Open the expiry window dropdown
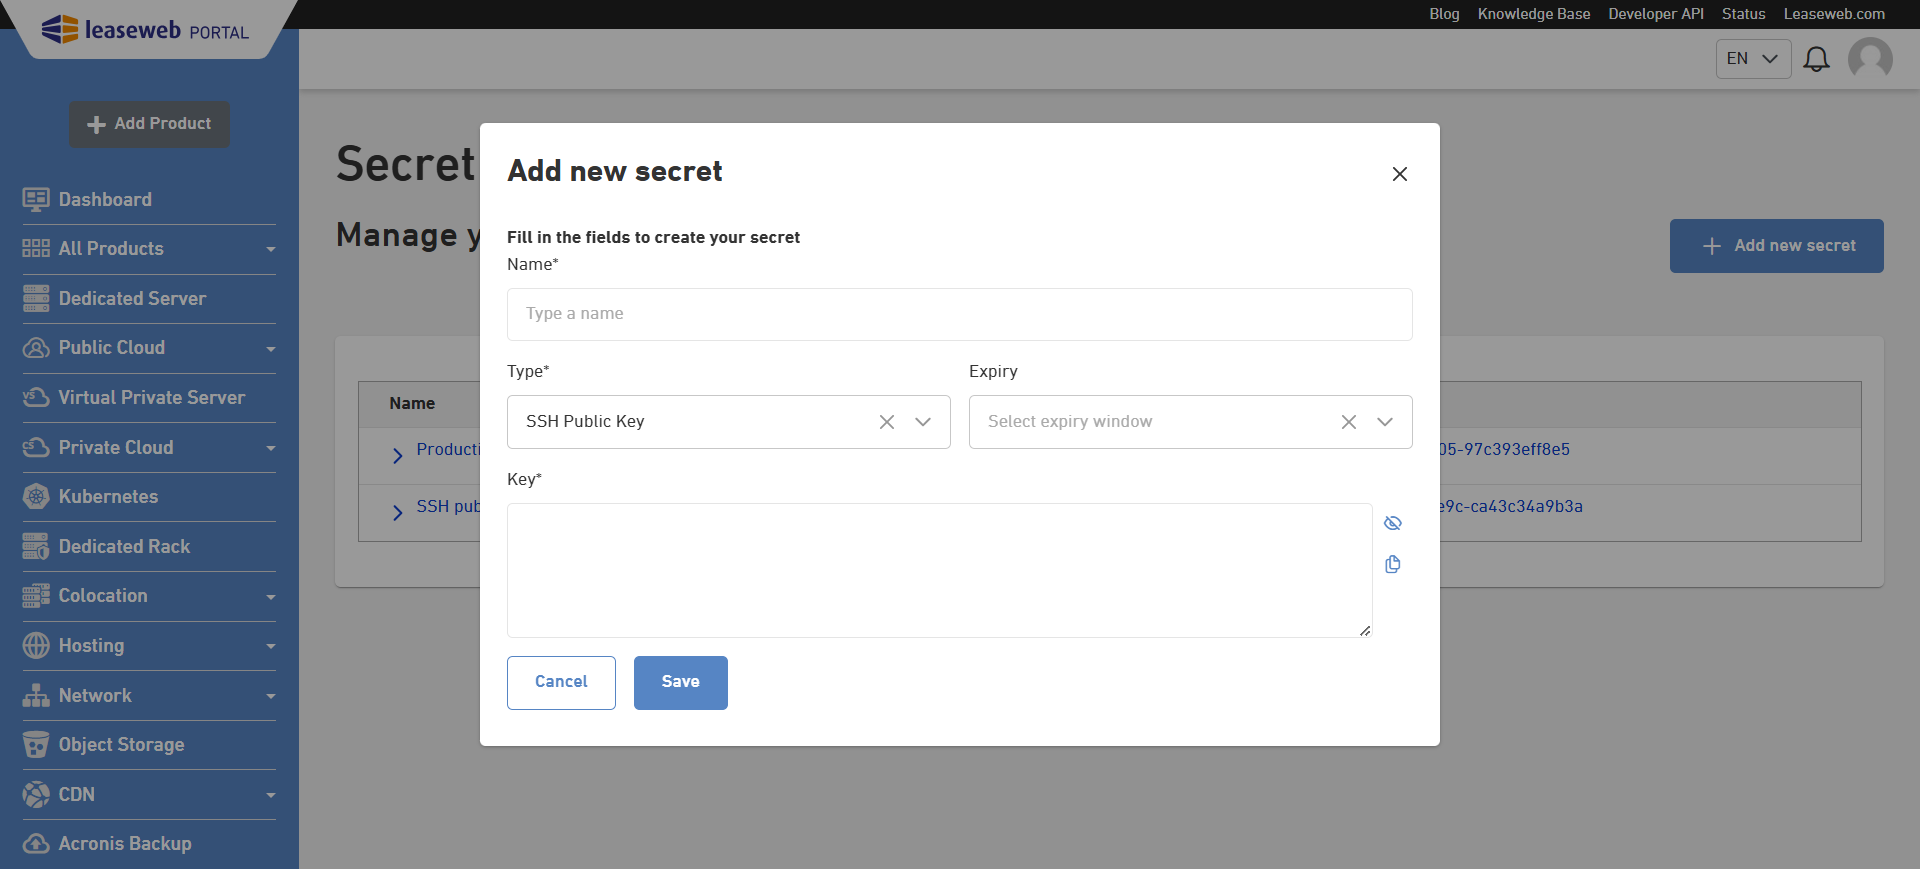The image size is (1920, 869). tap(1385, 421)
